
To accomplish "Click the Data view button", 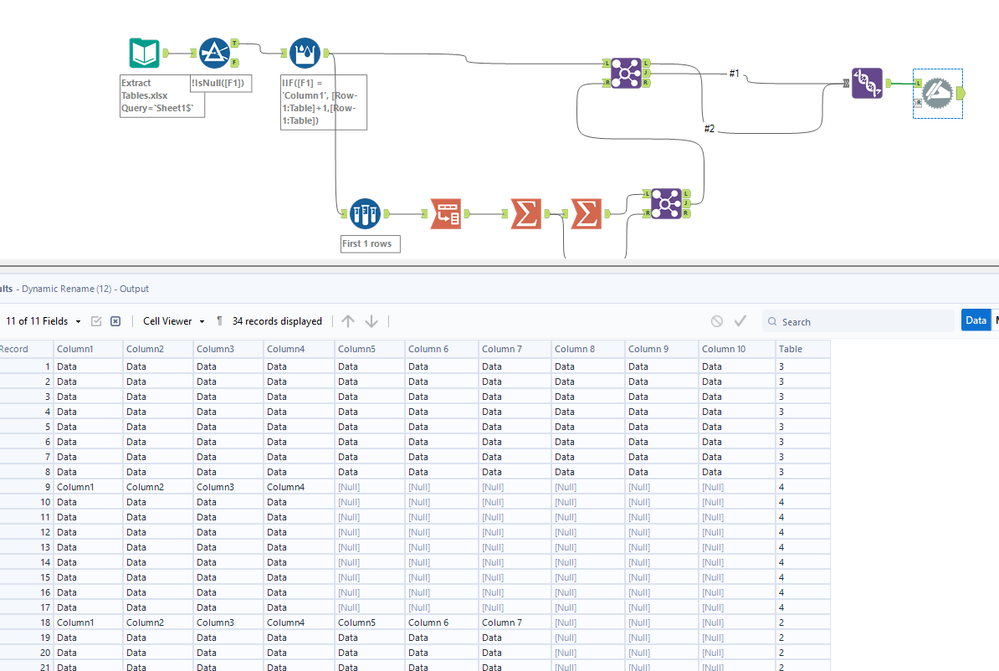I will point(975,321).
